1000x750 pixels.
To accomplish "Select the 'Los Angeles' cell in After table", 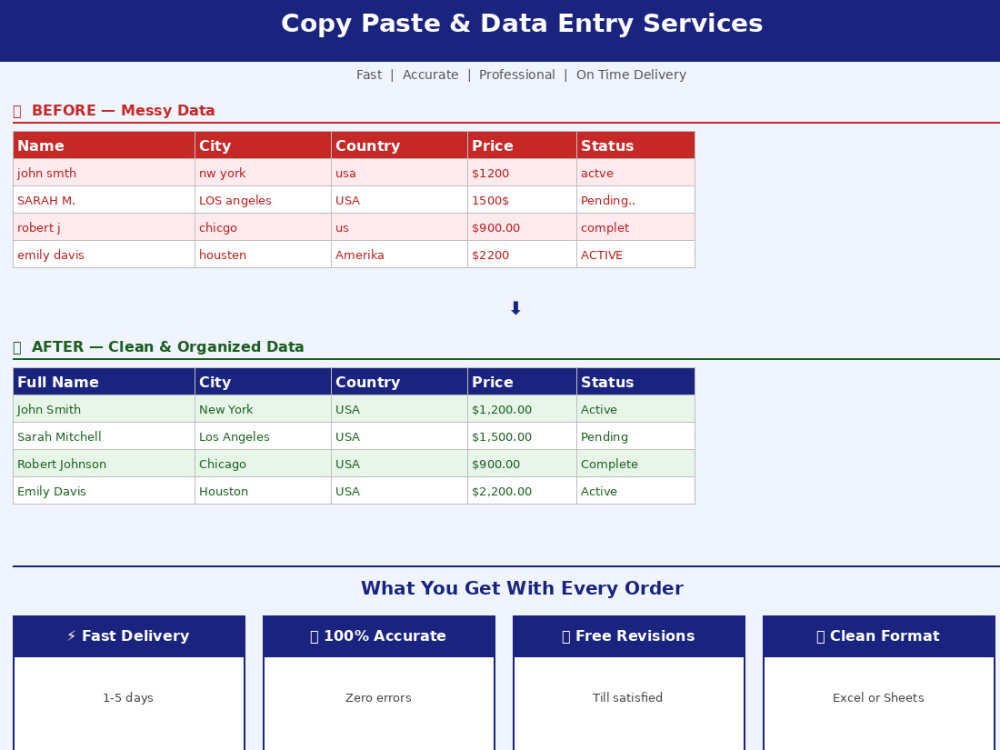I will [263, 437].
